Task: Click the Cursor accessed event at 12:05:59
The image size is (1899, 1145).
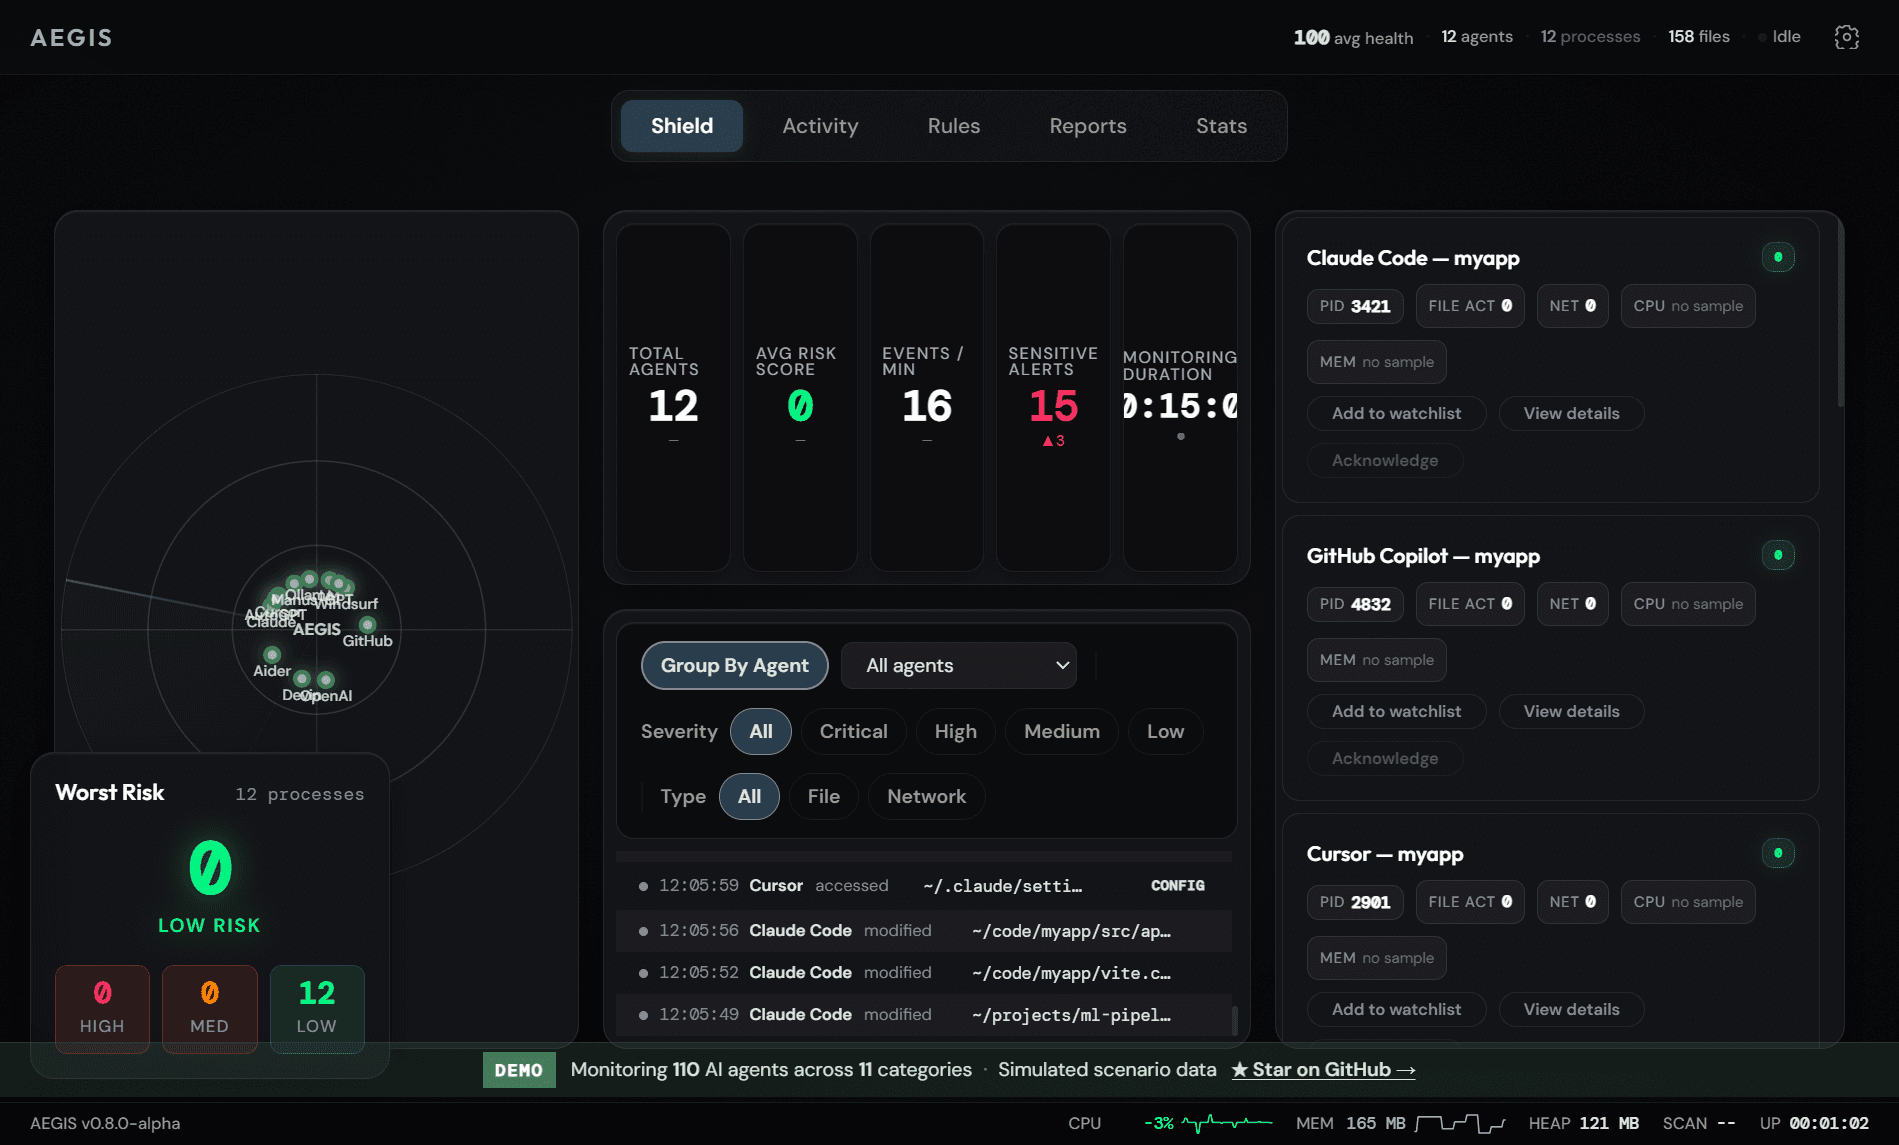Action: pos(924,886)
